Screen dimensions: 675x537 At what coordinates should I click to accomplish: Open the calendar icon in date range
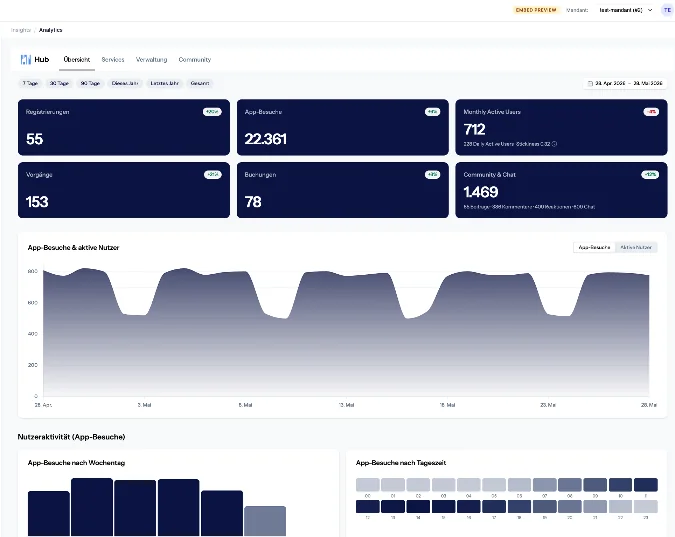coord(591,84)
